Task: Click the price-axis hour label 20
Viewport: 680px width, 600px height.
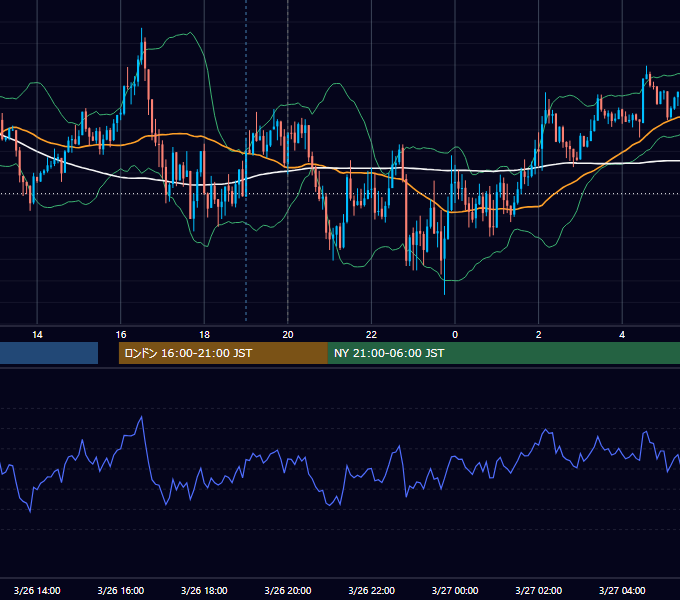Action: [x=288, y=335]
